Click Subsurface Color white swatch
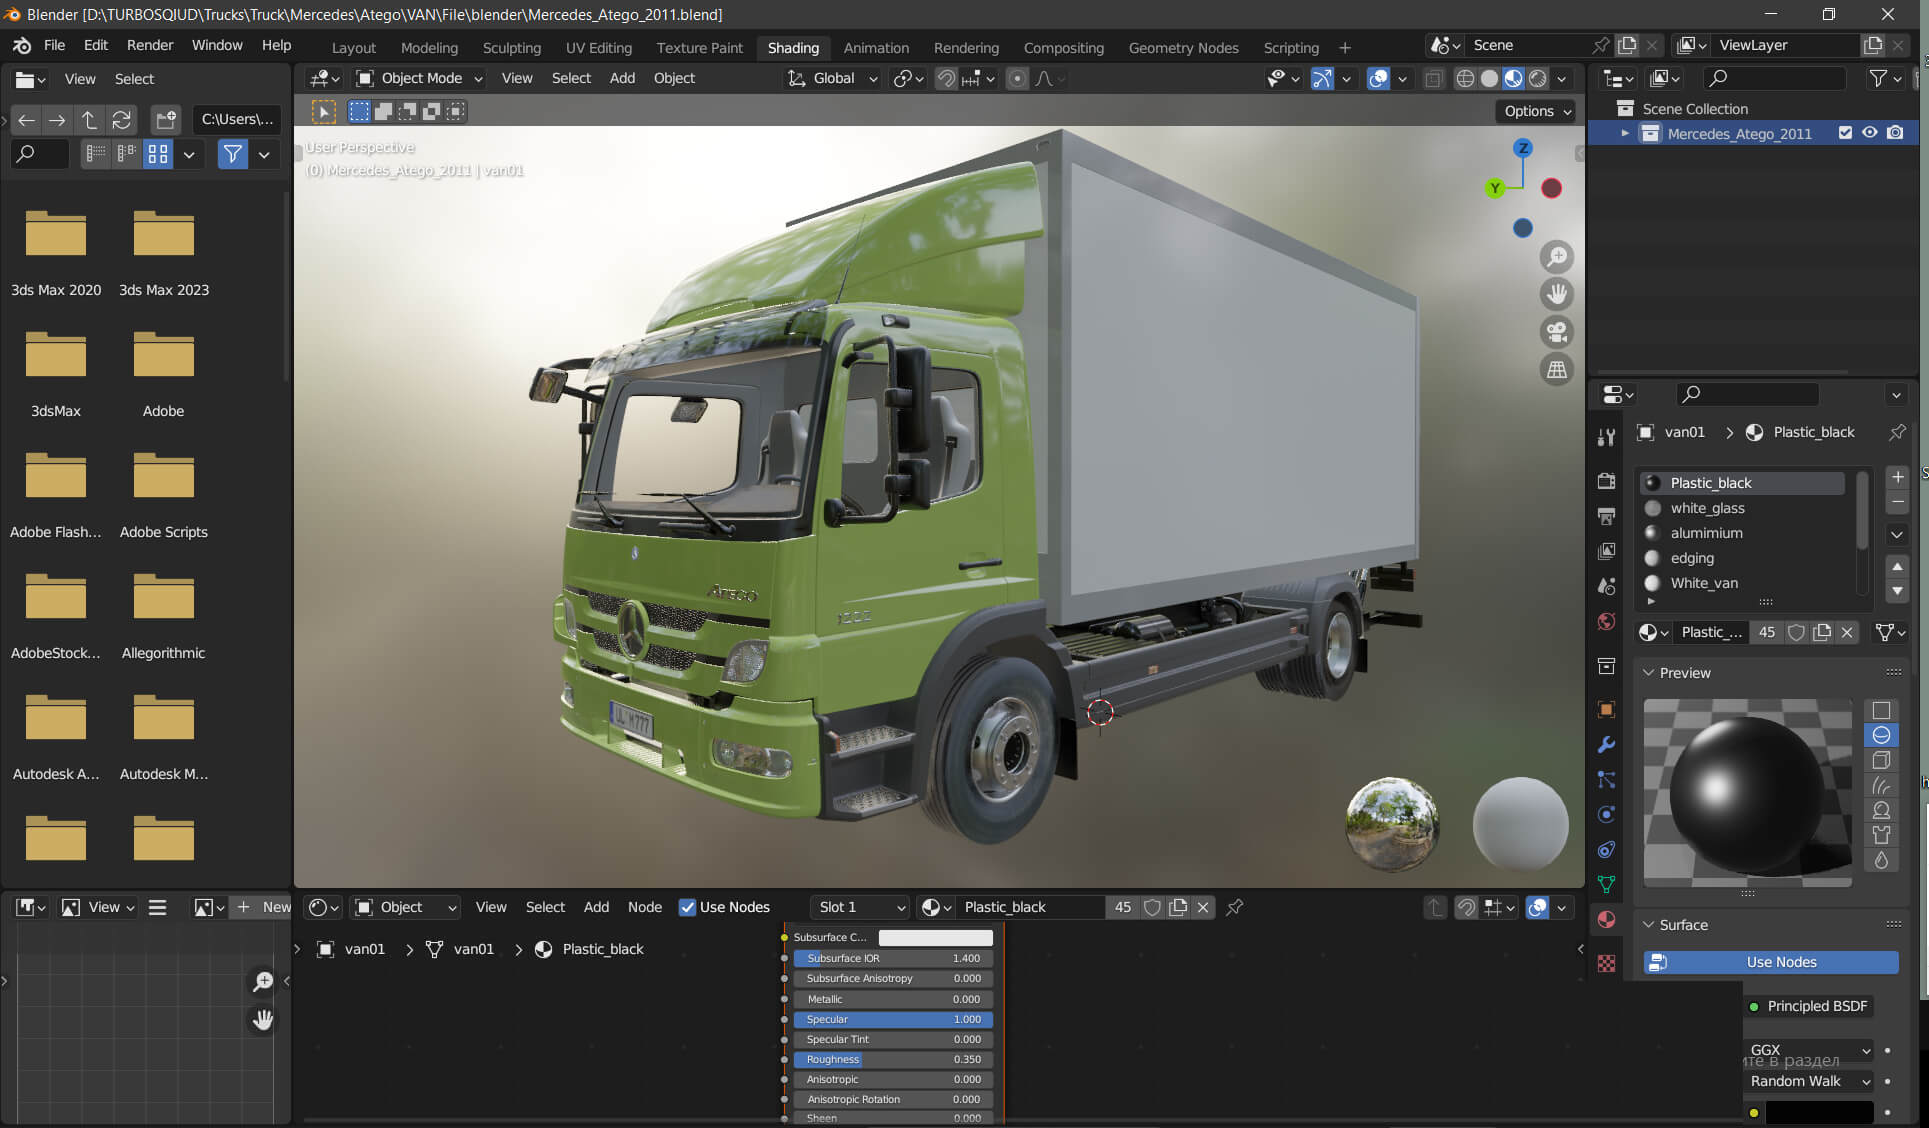 click(935, 937)
